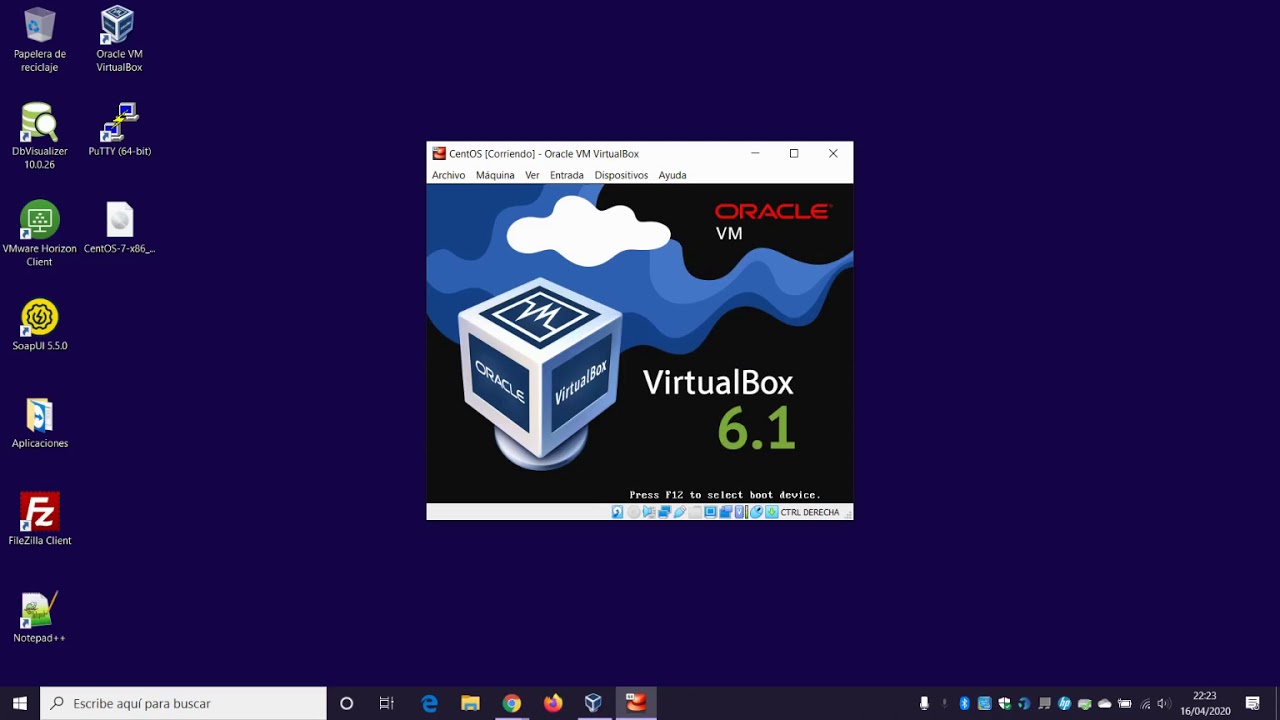Open the Ver menu
Image resolution: width=1280 pixels, height=720 pixels.
point(532,175)
